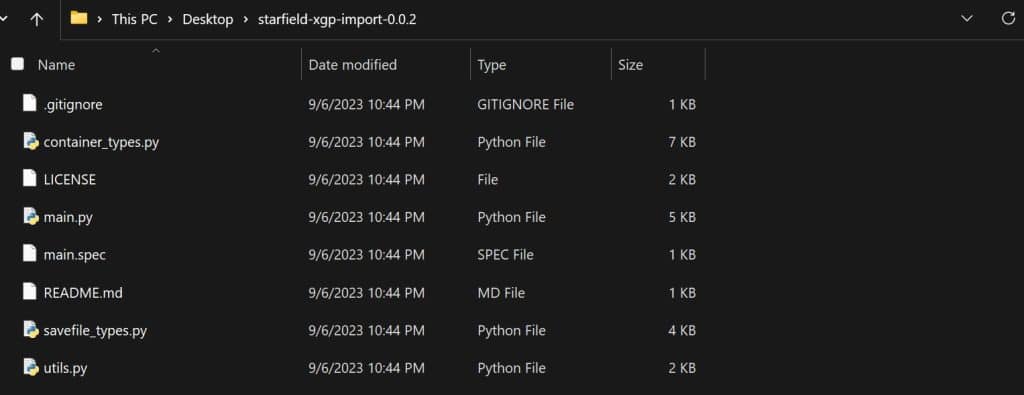1024x395 pixels.
Task: Click the utils.py Python icon
Action: (x=31, y=367)
